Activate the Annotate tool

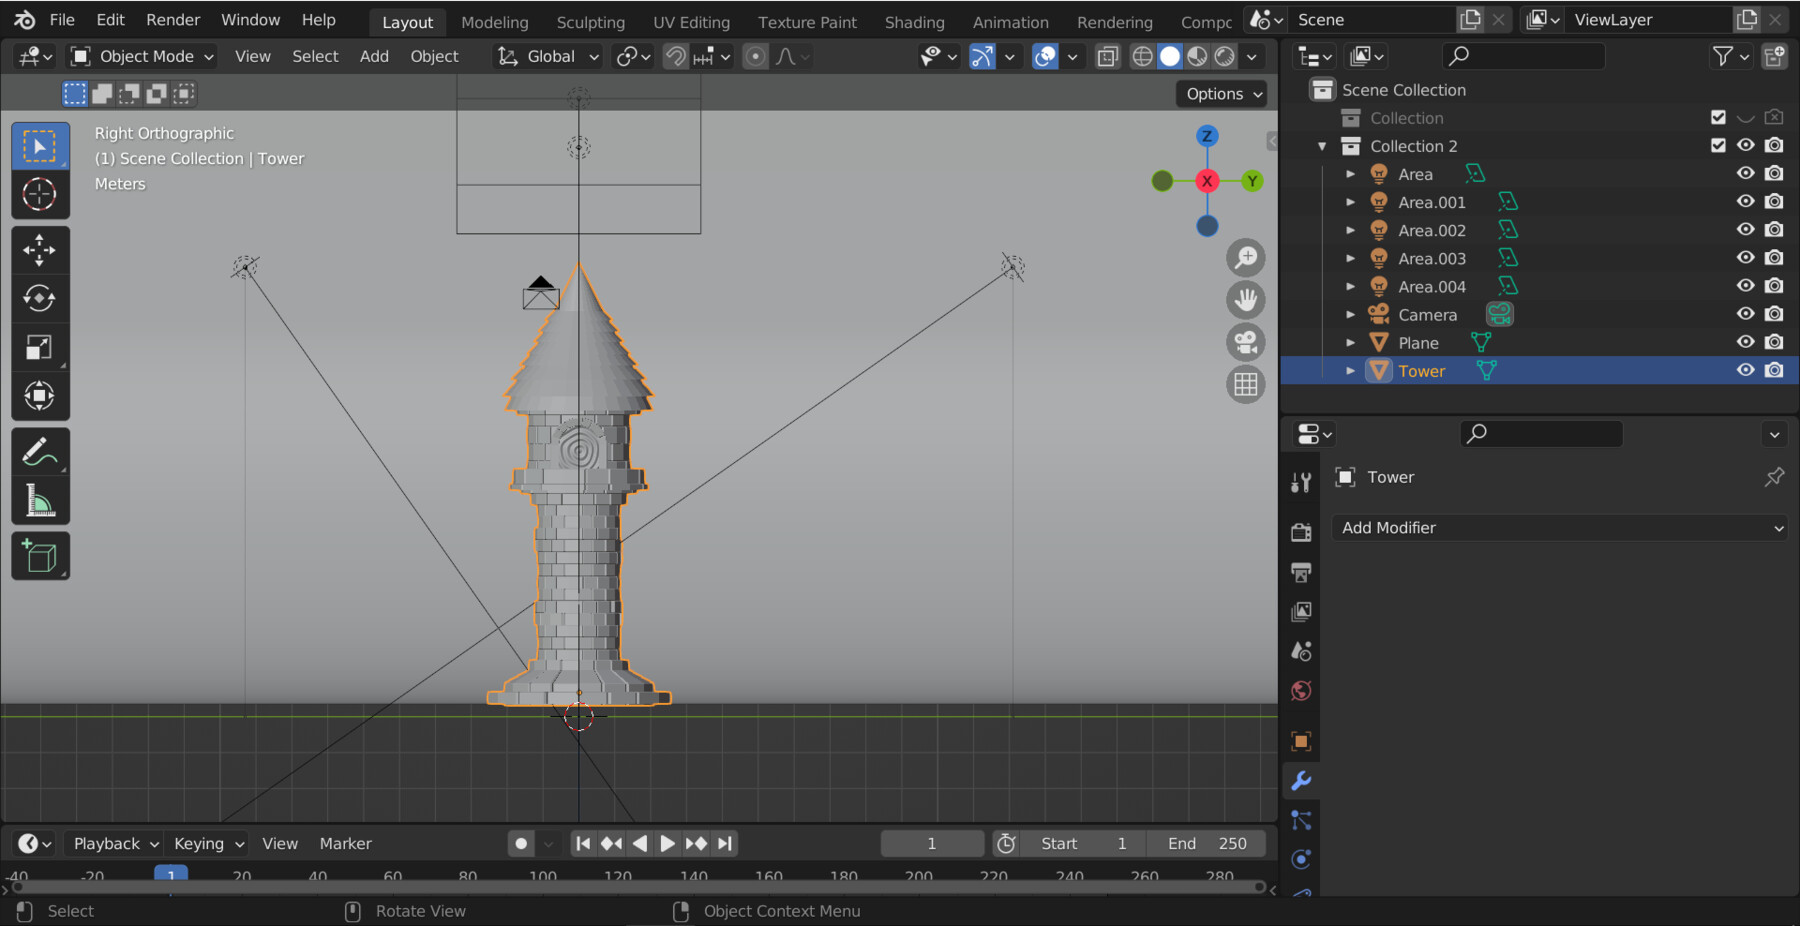pos(40,449)
